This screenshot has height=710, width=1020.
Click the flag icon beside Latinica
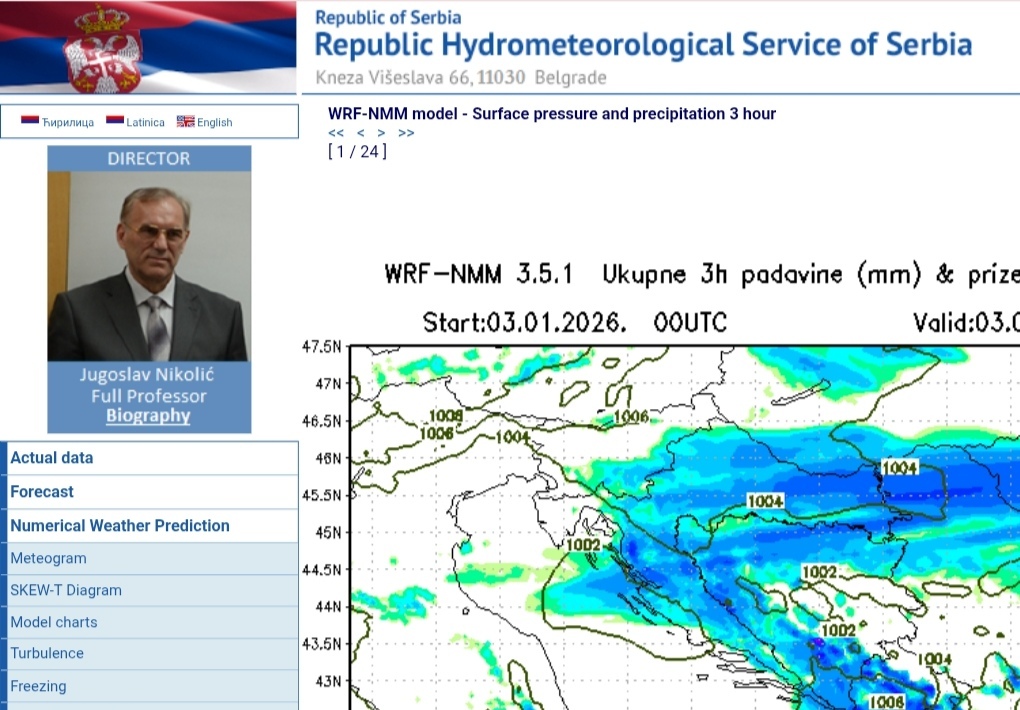click(x=115, y=121)
